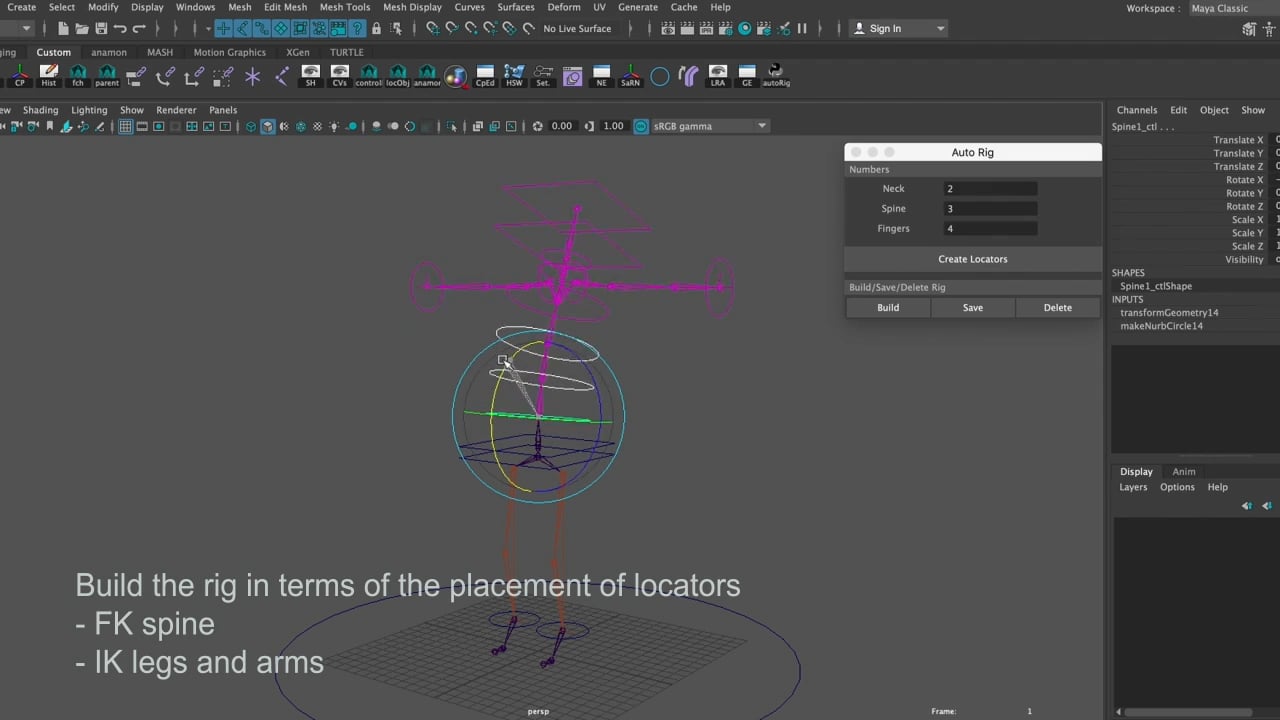This screenshot has width=1280, height=720.
Task: Click the undo arrow icon
Action: click(x=120, y=28)
